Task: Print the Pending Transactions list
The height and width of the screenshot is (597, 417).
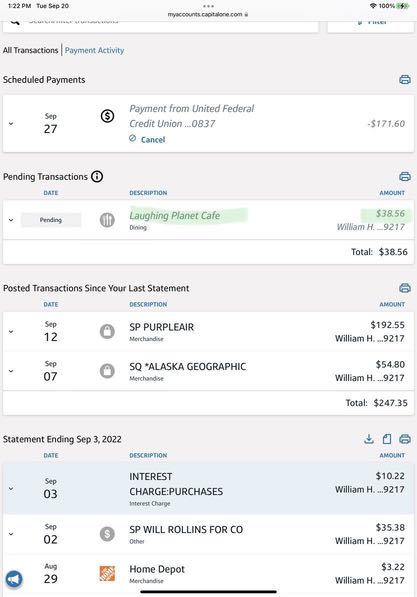Action: [x=405, y=177]
